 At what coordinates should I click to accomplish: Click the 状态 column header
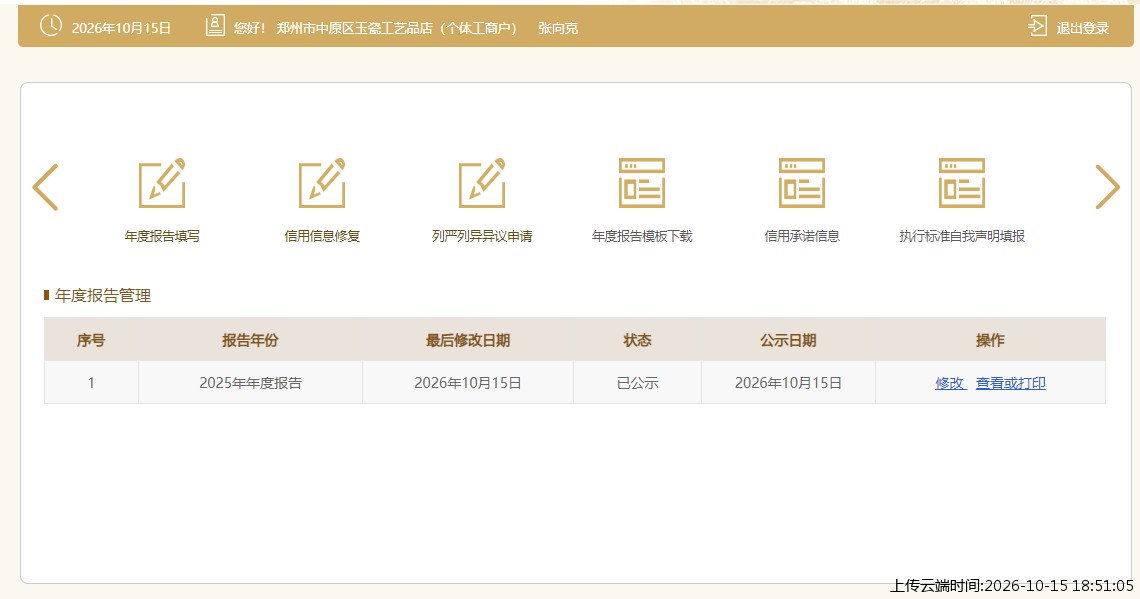[x=638, y=340]
